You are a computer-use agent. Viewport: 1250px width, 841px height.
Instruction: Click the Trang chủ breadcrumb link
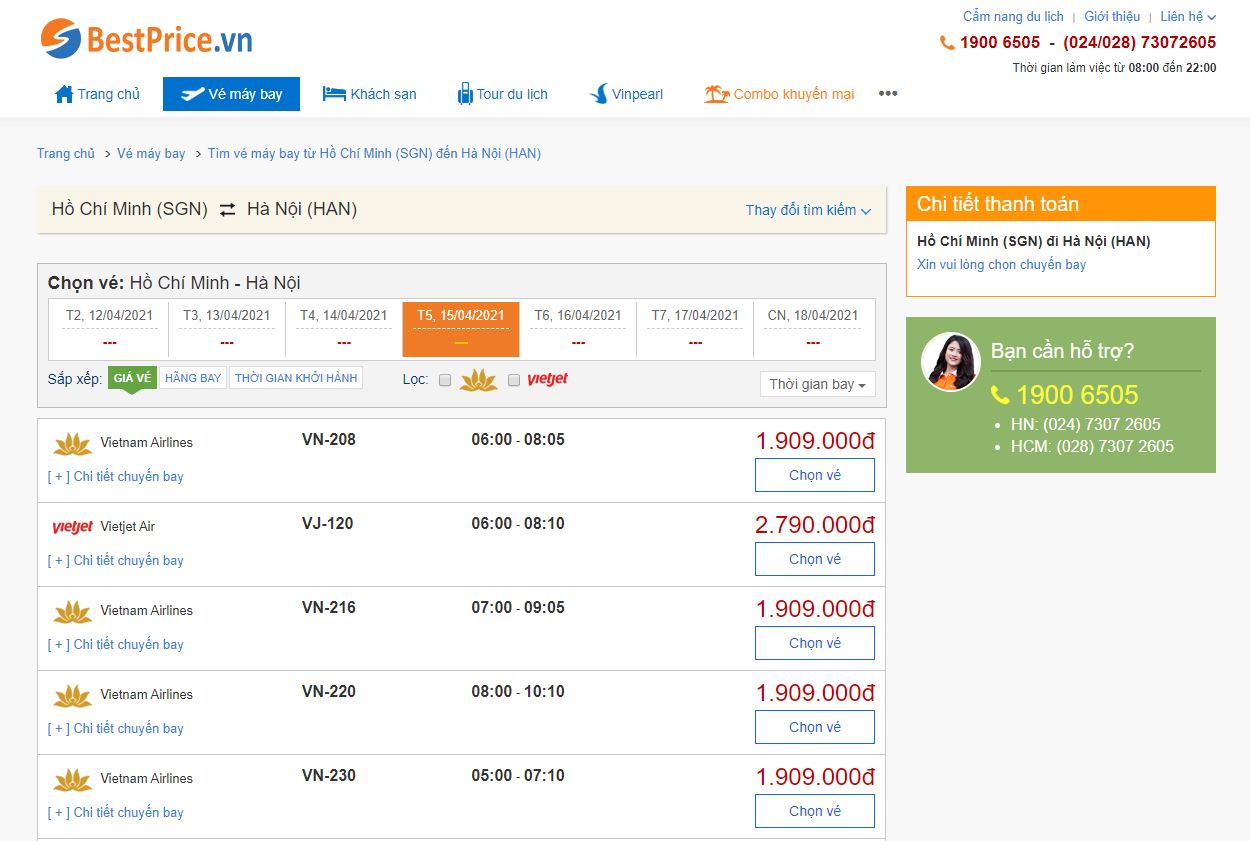click(x=66, y=154)
